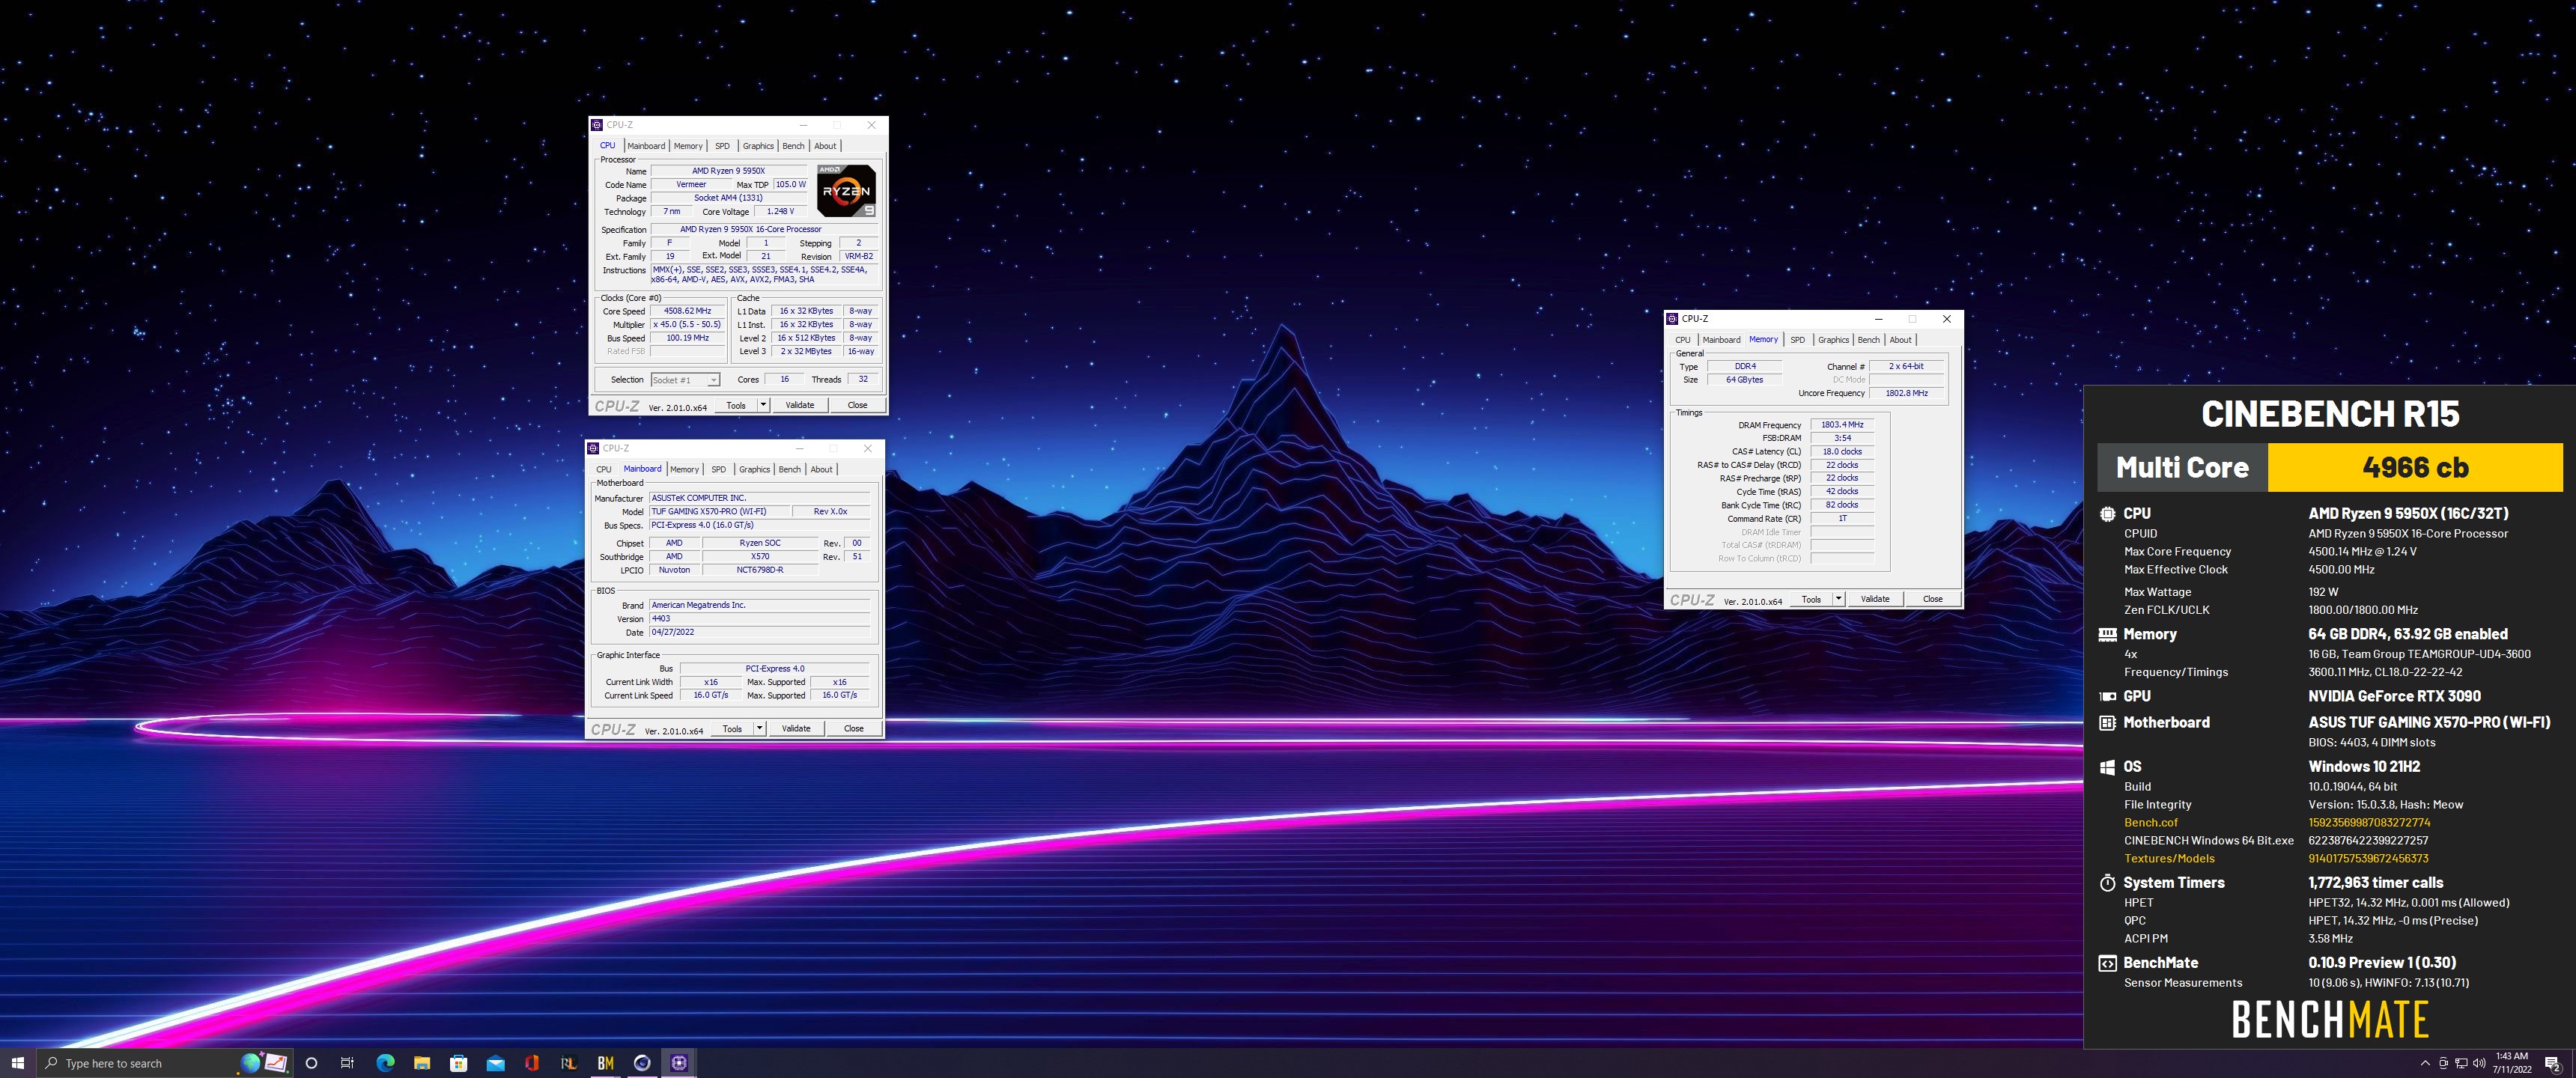The image size is (2576, 1078).
Task: Open the RL app icon on the taskbar
Action: [x=569, y=1063]
